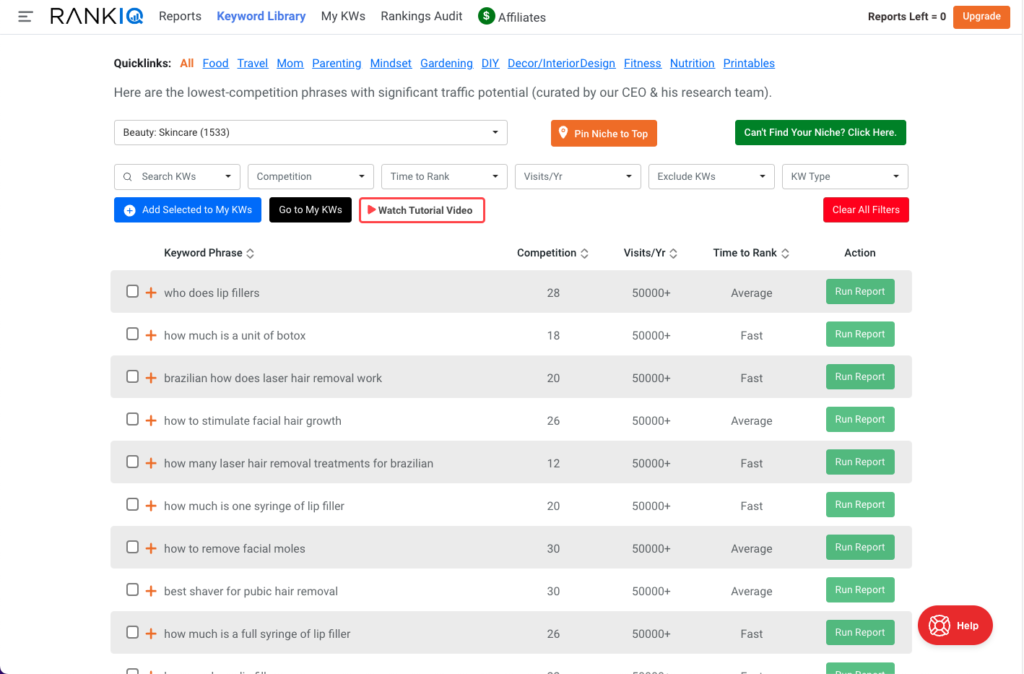
Task: Click the green dollar Affiliates icon
Action: point(486,16)
